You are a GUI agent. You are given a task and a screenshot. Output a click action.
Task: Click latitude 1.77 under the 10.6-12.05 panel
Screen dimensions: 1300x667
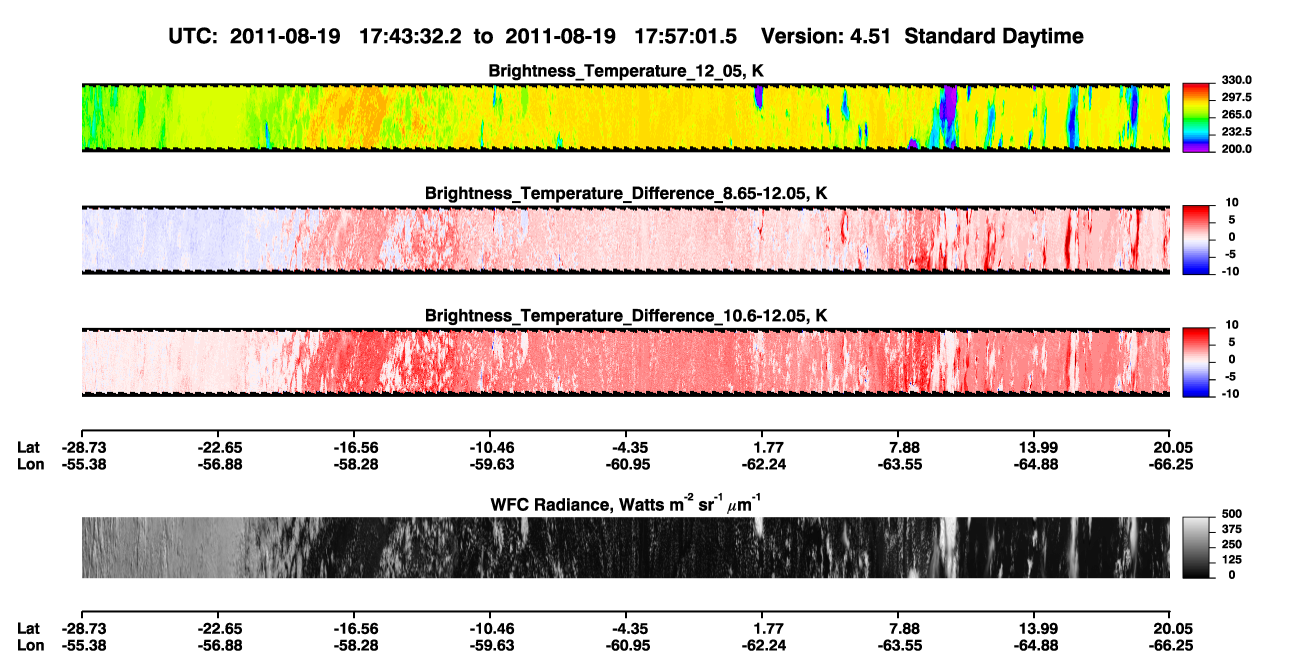pos(762,446)
